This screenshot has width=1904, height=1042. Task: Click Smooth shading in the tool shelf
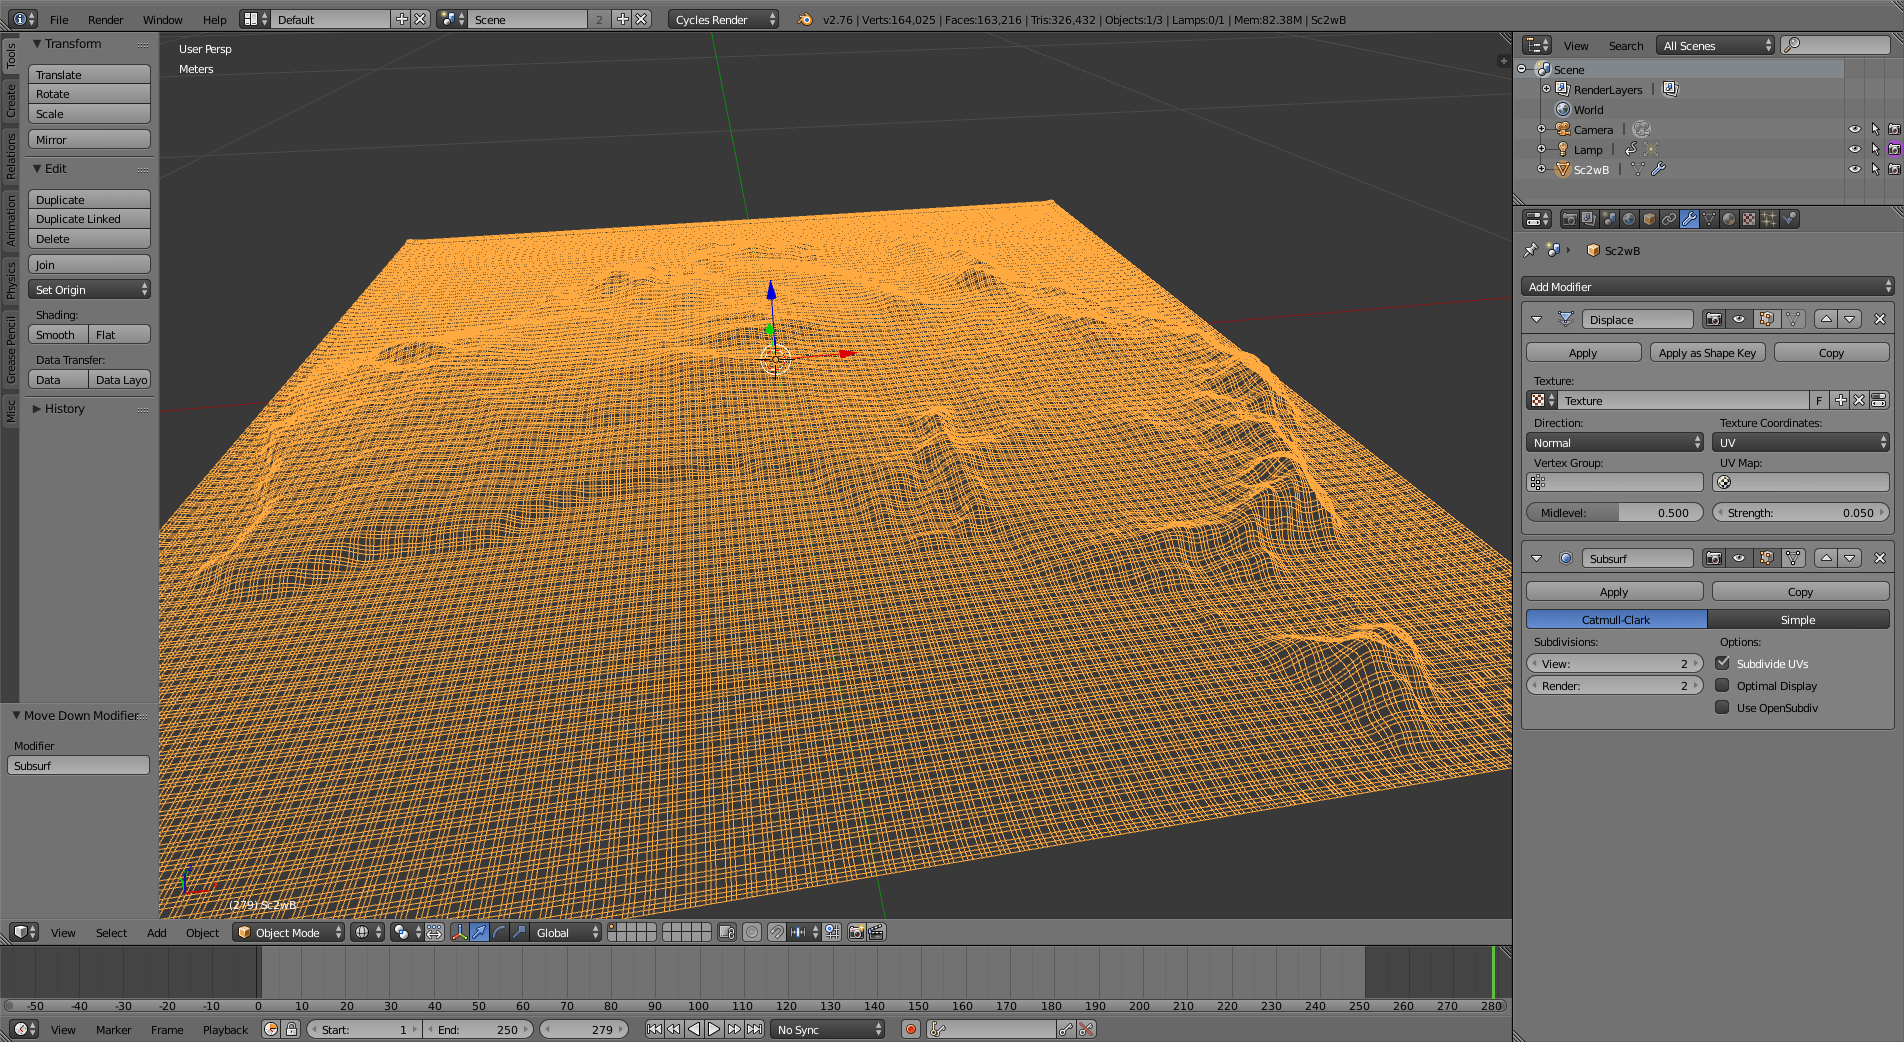[x=56, y=334]
